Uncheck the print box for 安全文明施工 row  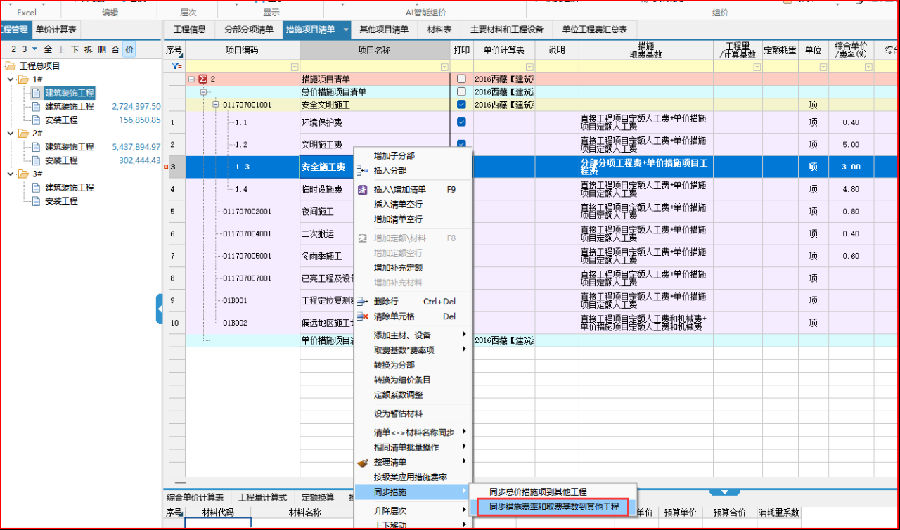pyautogui.click(x=461, y=104)
